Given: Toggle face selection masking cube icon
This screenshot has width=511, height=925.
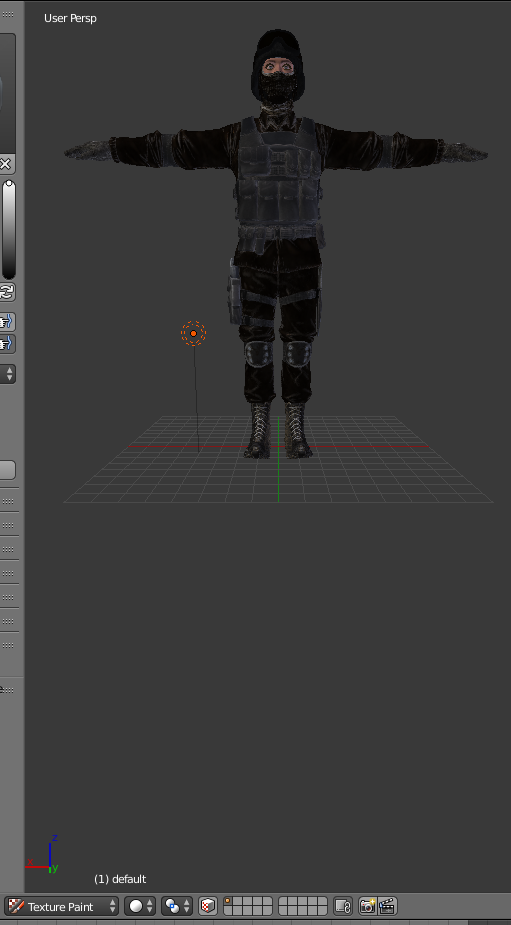Looking at the screenshot, I should 208,906.
